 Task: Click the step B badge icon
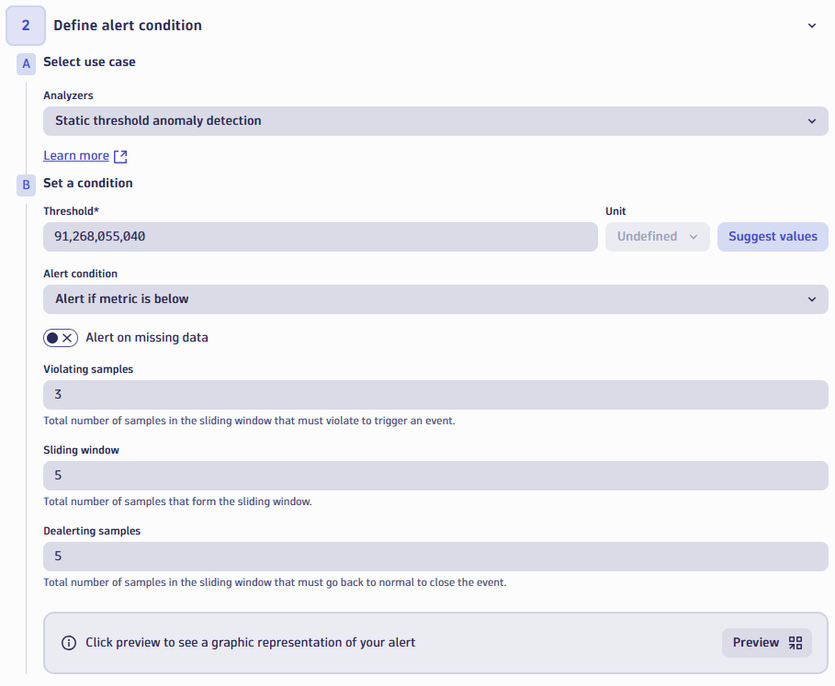tap(26, 185)
